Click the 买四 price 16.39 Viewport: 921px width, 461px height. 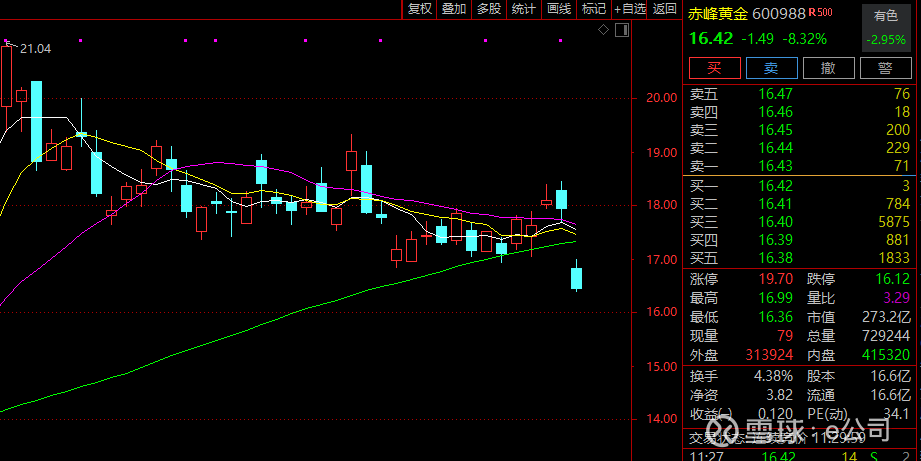point(775,240)
